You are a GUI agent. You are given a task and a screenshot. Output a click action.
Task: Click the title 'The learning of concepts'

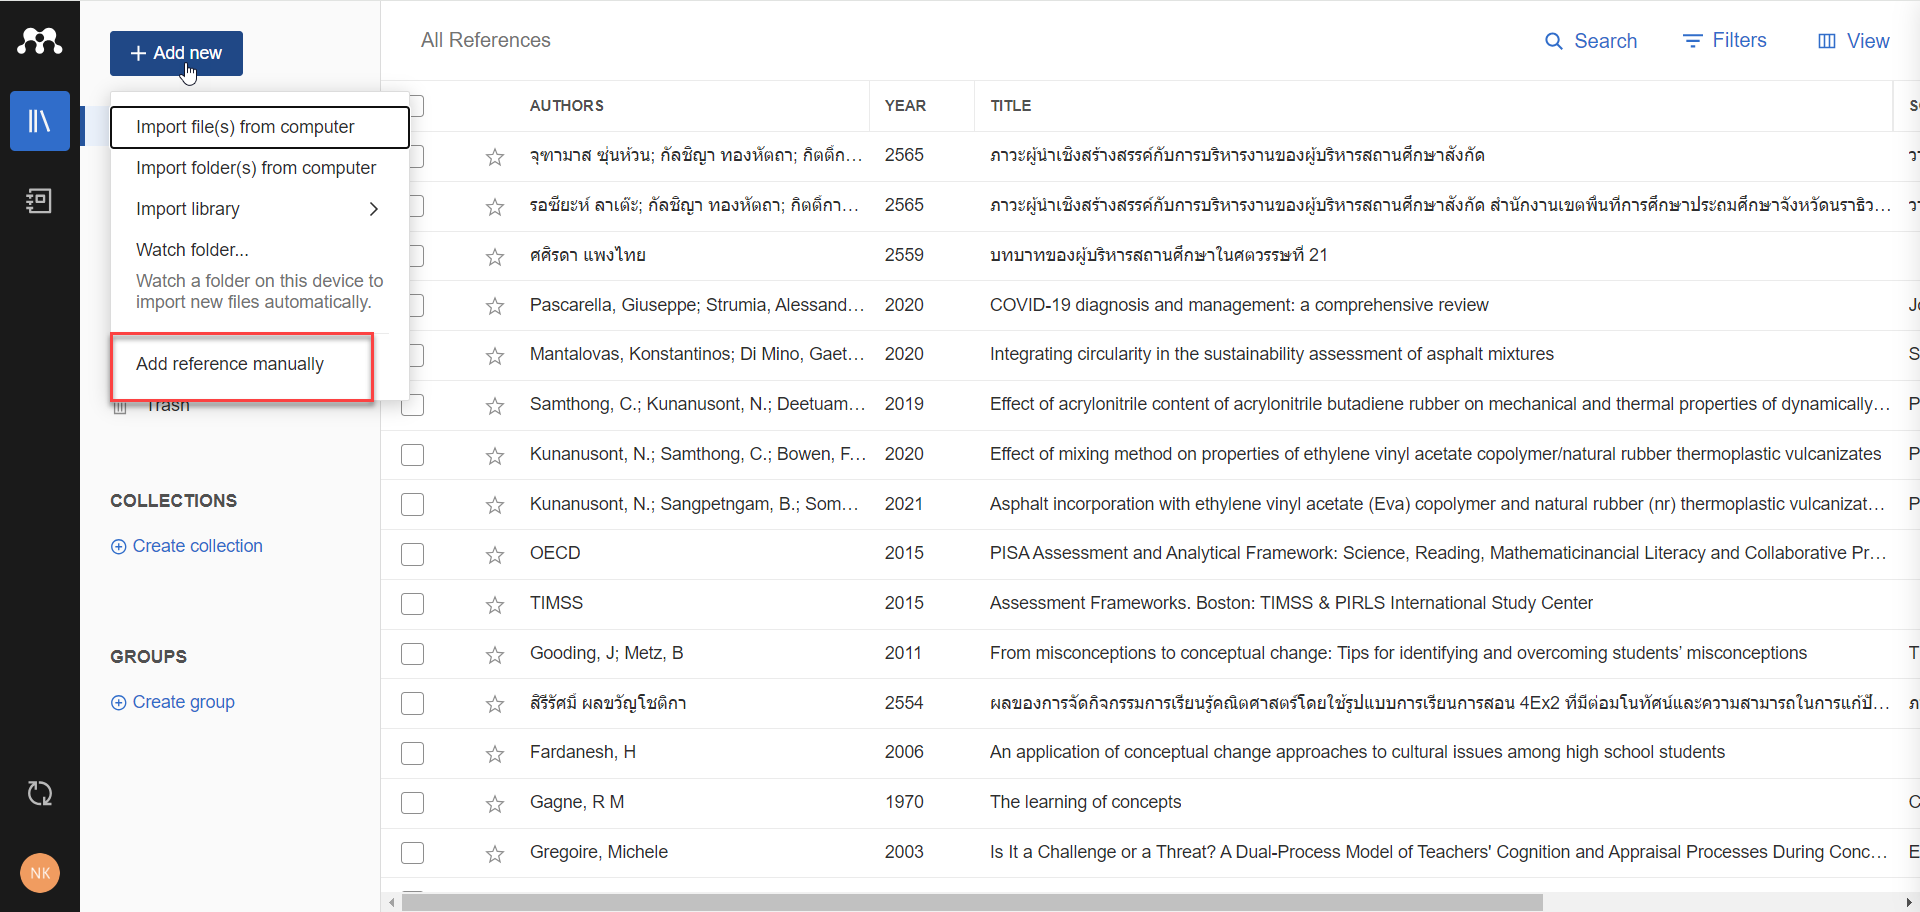1085,803
